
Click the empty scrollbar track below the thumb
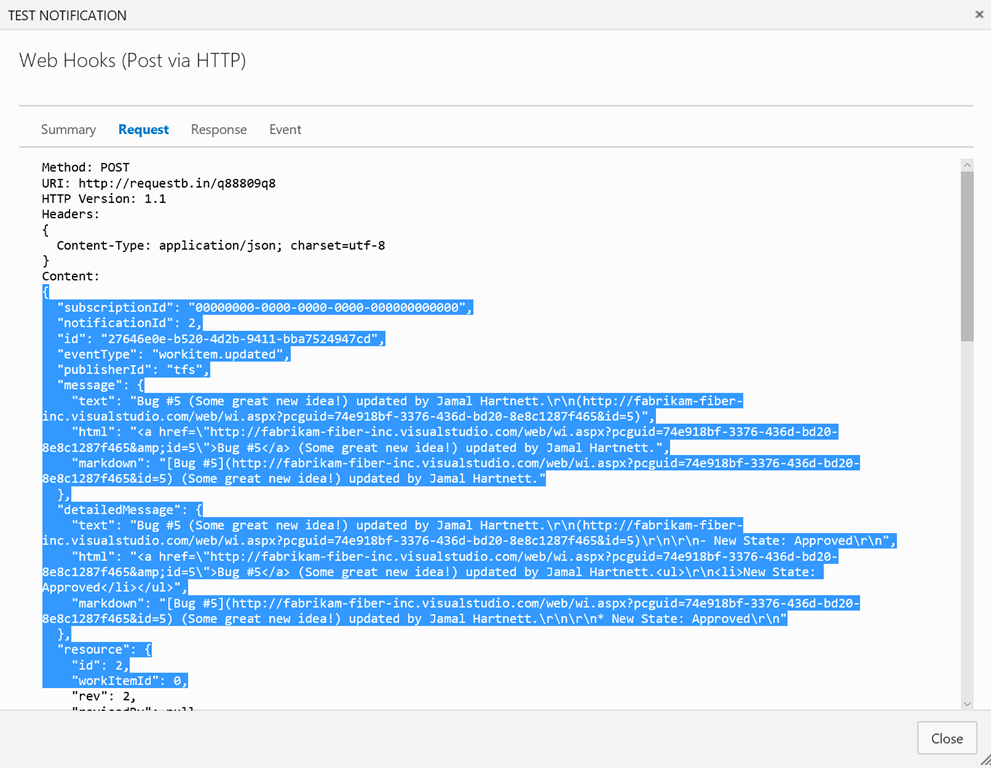click(966, 520)
